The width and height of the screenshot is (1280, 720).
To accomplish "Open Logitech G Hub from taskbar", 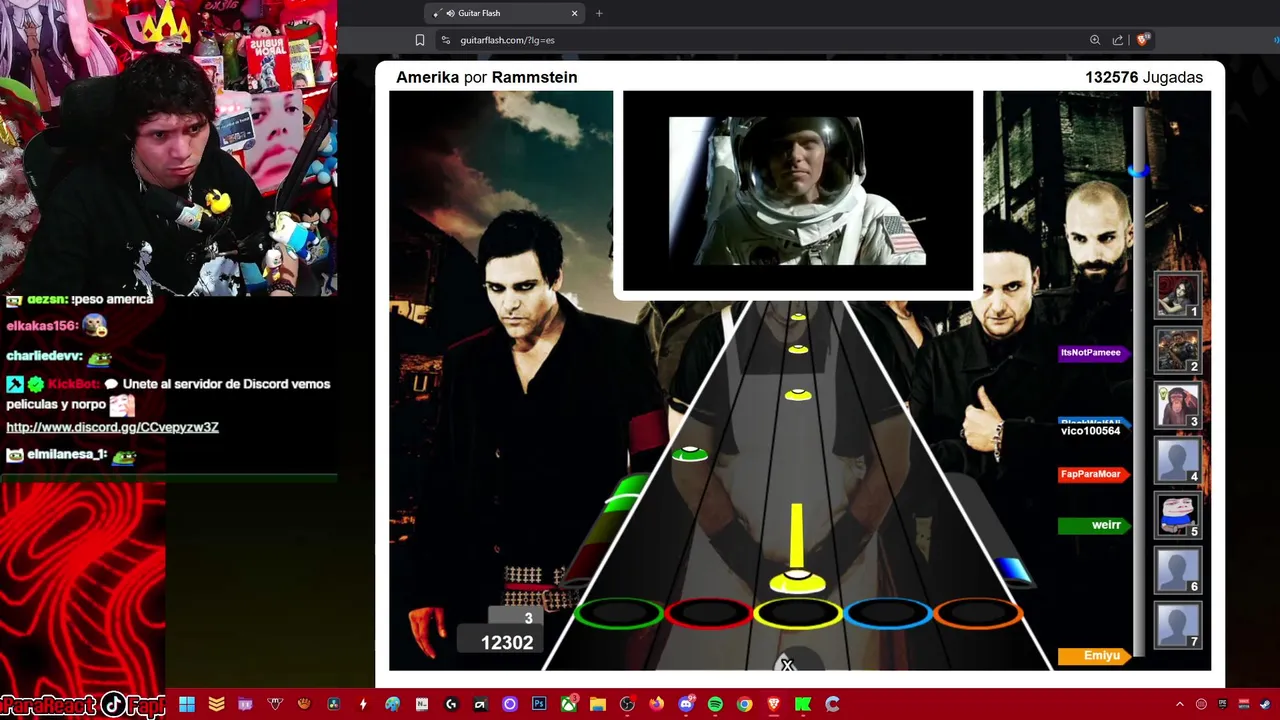I will (451, 704).
